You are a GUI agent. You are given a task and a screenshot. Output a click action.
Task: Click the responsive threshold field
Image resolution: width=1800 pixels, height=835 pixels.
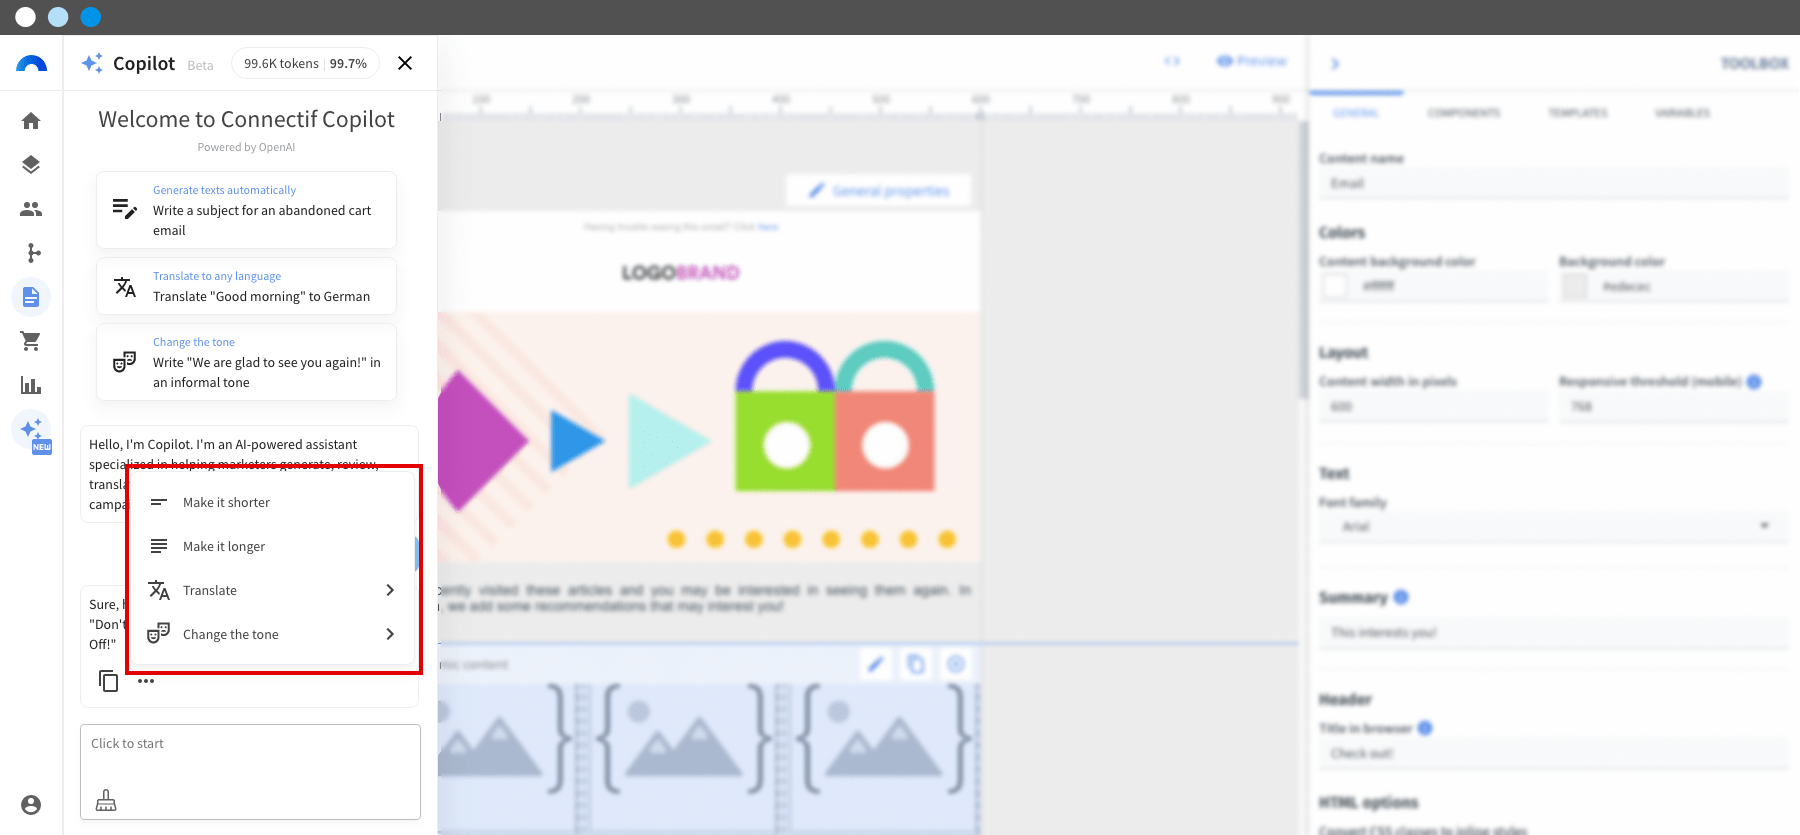coord(1673,406)
